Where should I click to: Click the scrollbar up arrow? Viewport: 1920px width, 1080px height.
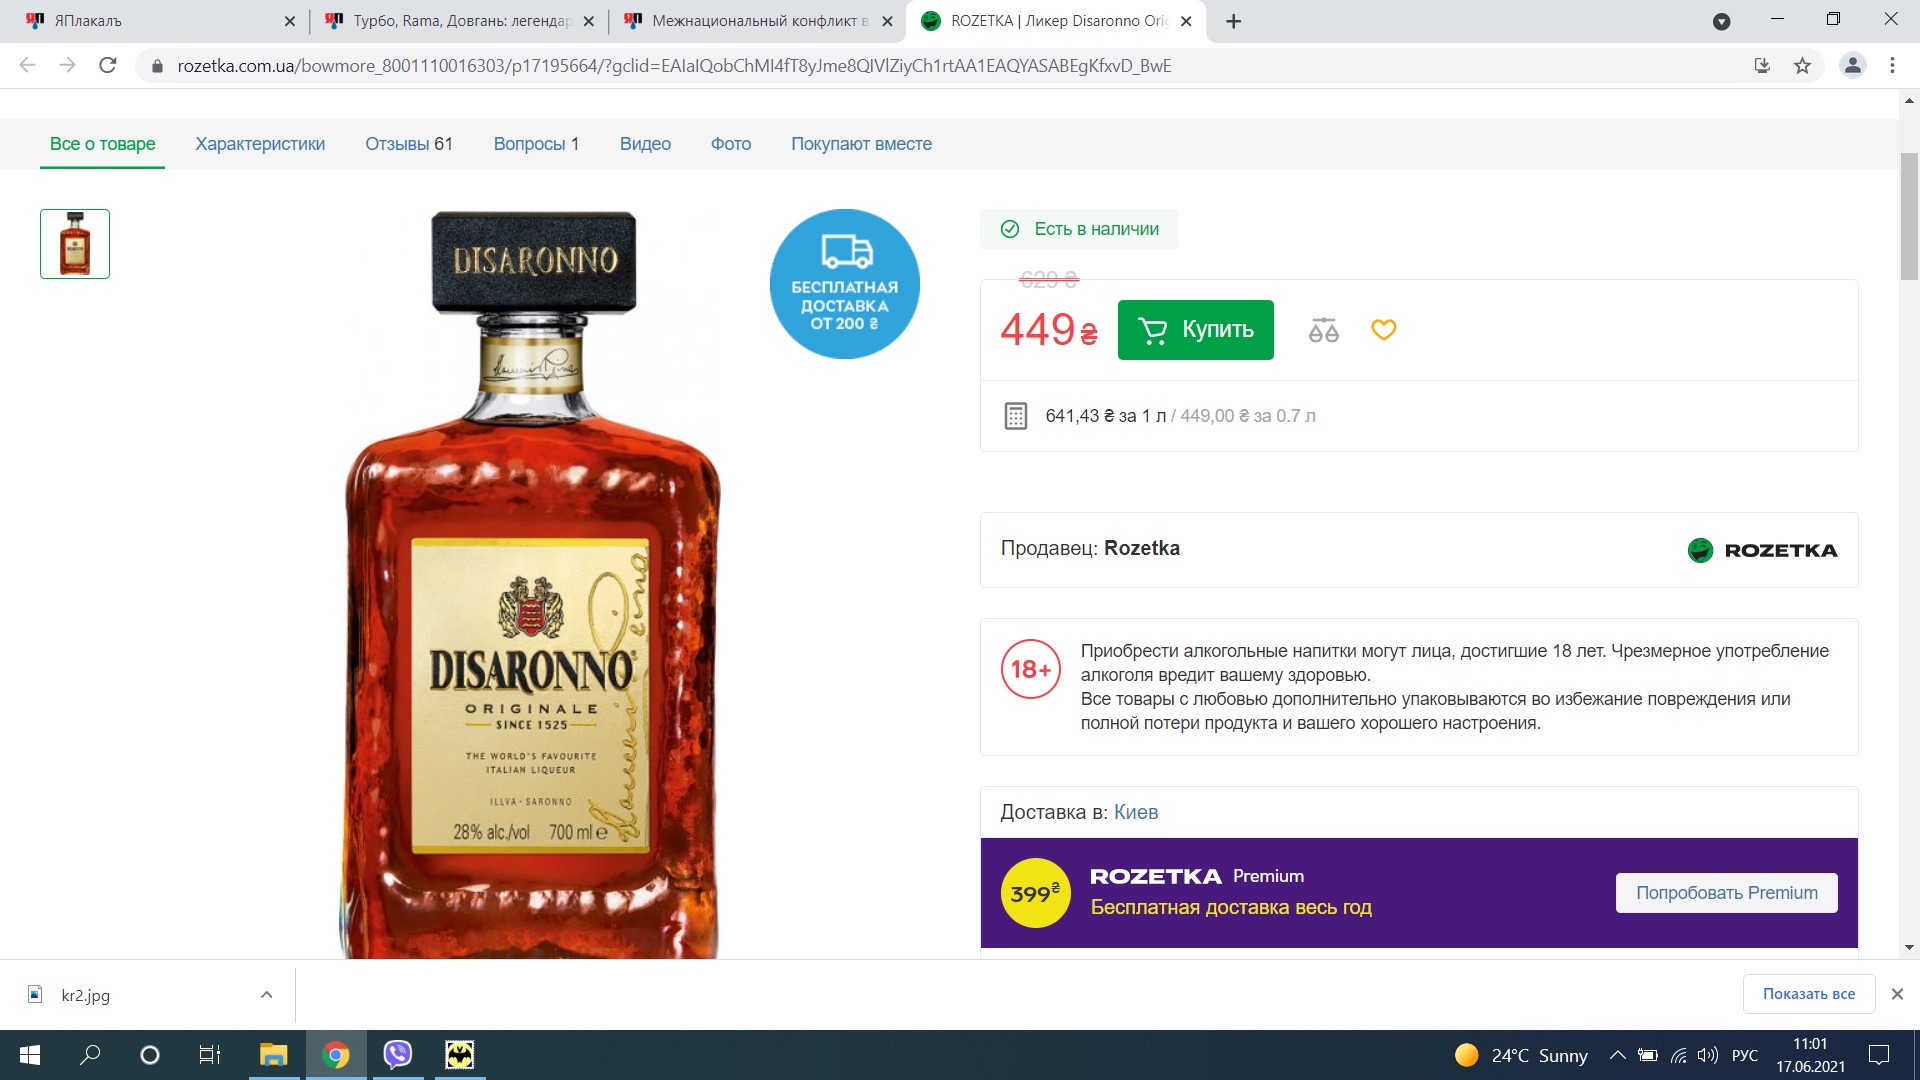point(1909,101)
